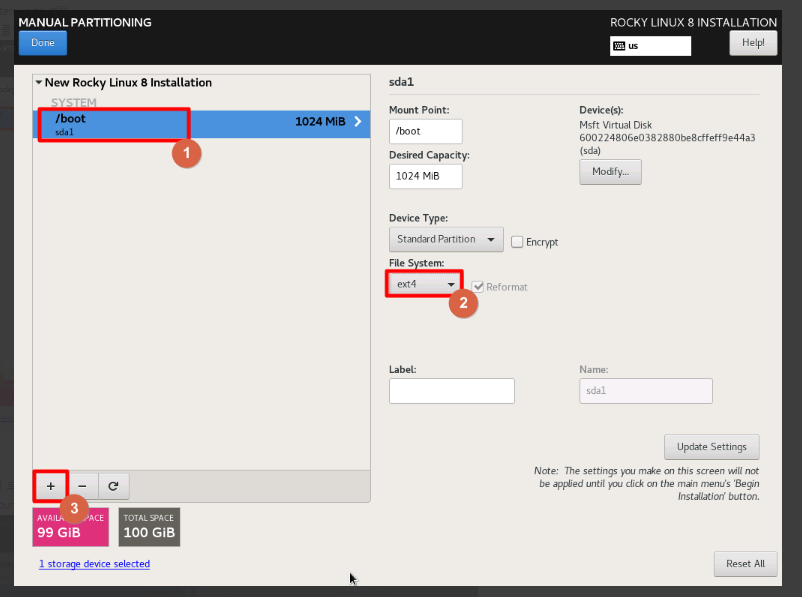This screenshot has width=802, height=597.
Task: Click Modify... devices button
Action: coord(610,172)
